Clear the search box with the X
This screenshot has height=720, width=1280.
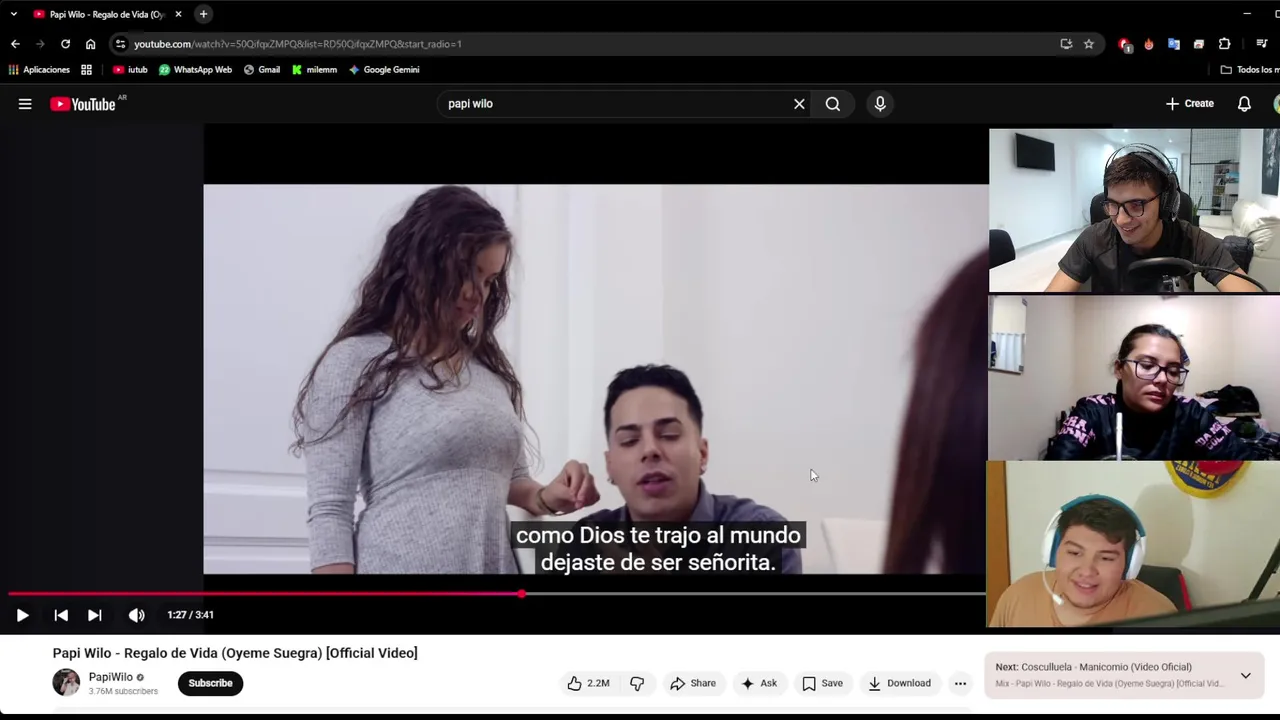(799, 104)
